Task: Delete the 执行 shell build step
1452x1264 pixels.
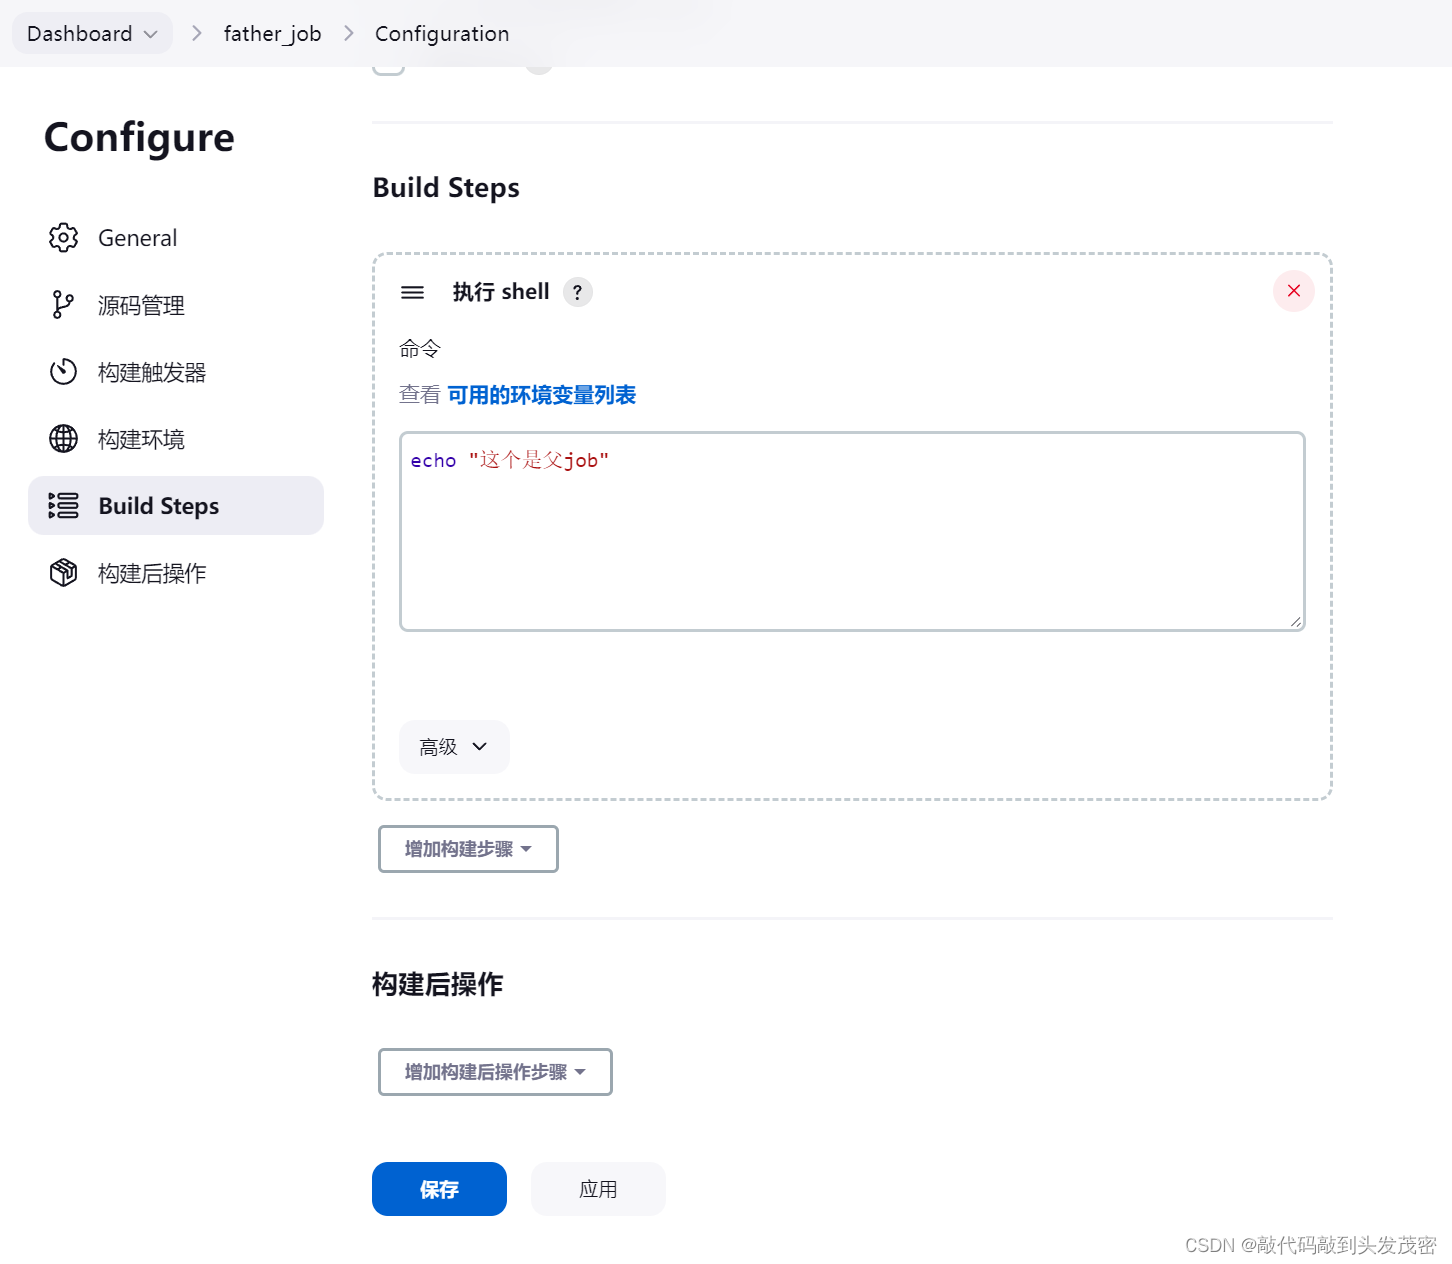Action: pos(1294,291)
